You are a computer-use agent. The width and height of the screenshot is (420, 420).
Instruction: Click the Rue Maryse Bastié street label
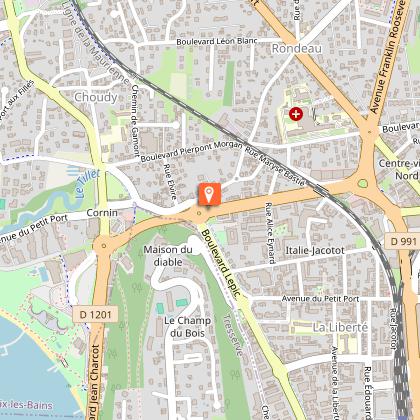pyautogui.click(x=275, y=166)
